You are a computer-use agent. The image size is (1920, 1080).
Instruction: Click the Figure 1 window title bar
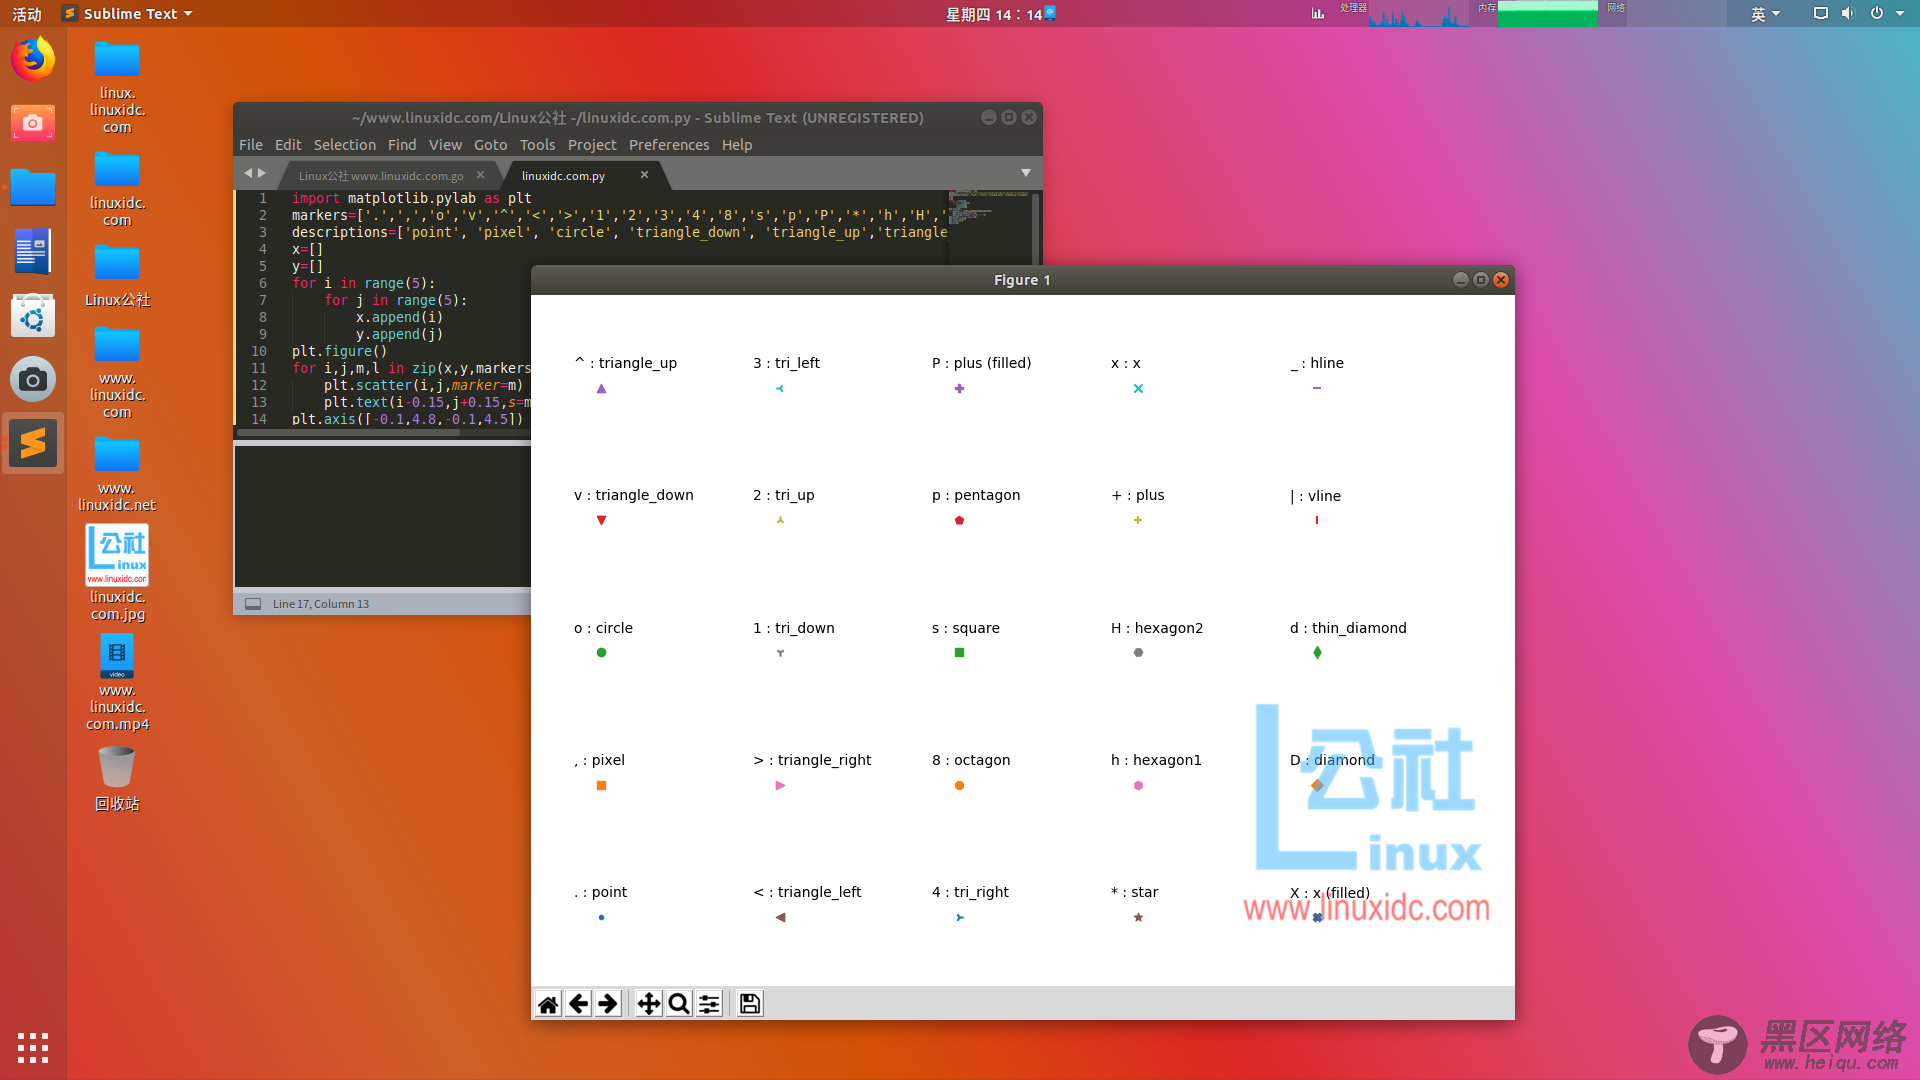(x=1022, y=280)
